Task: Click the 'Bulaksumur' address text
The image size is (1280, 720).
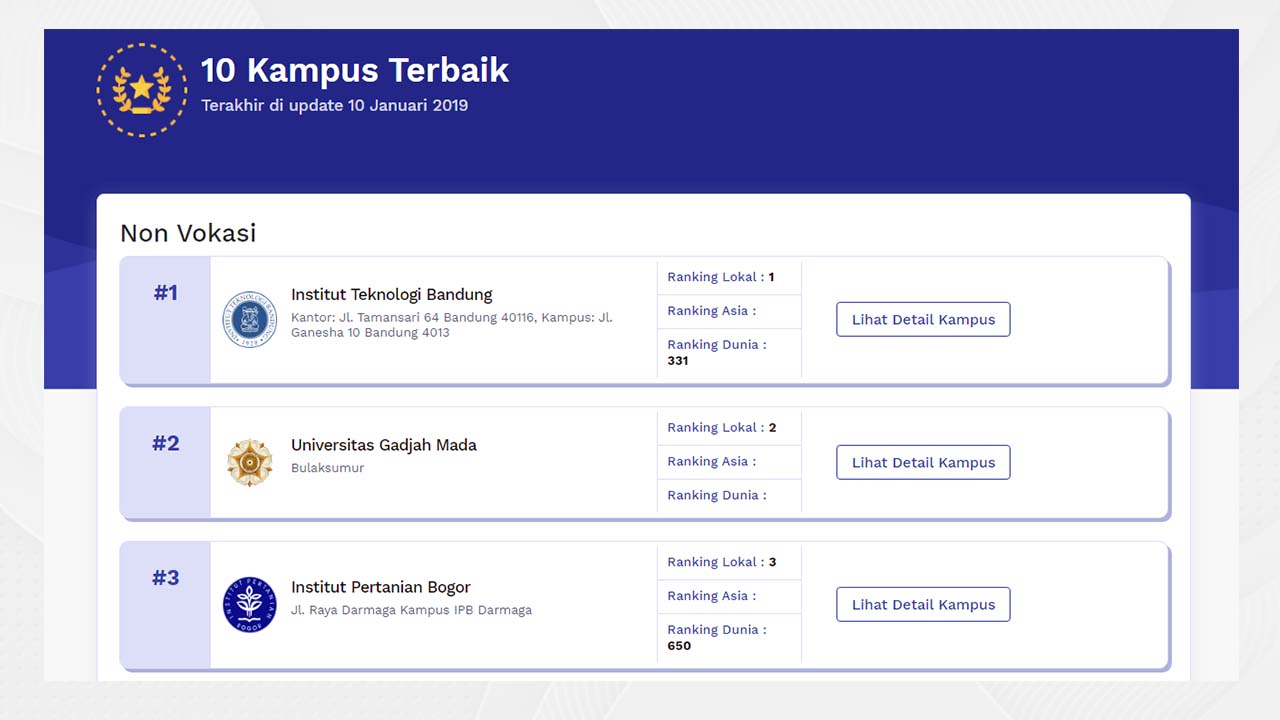Action: click(328, 468)
